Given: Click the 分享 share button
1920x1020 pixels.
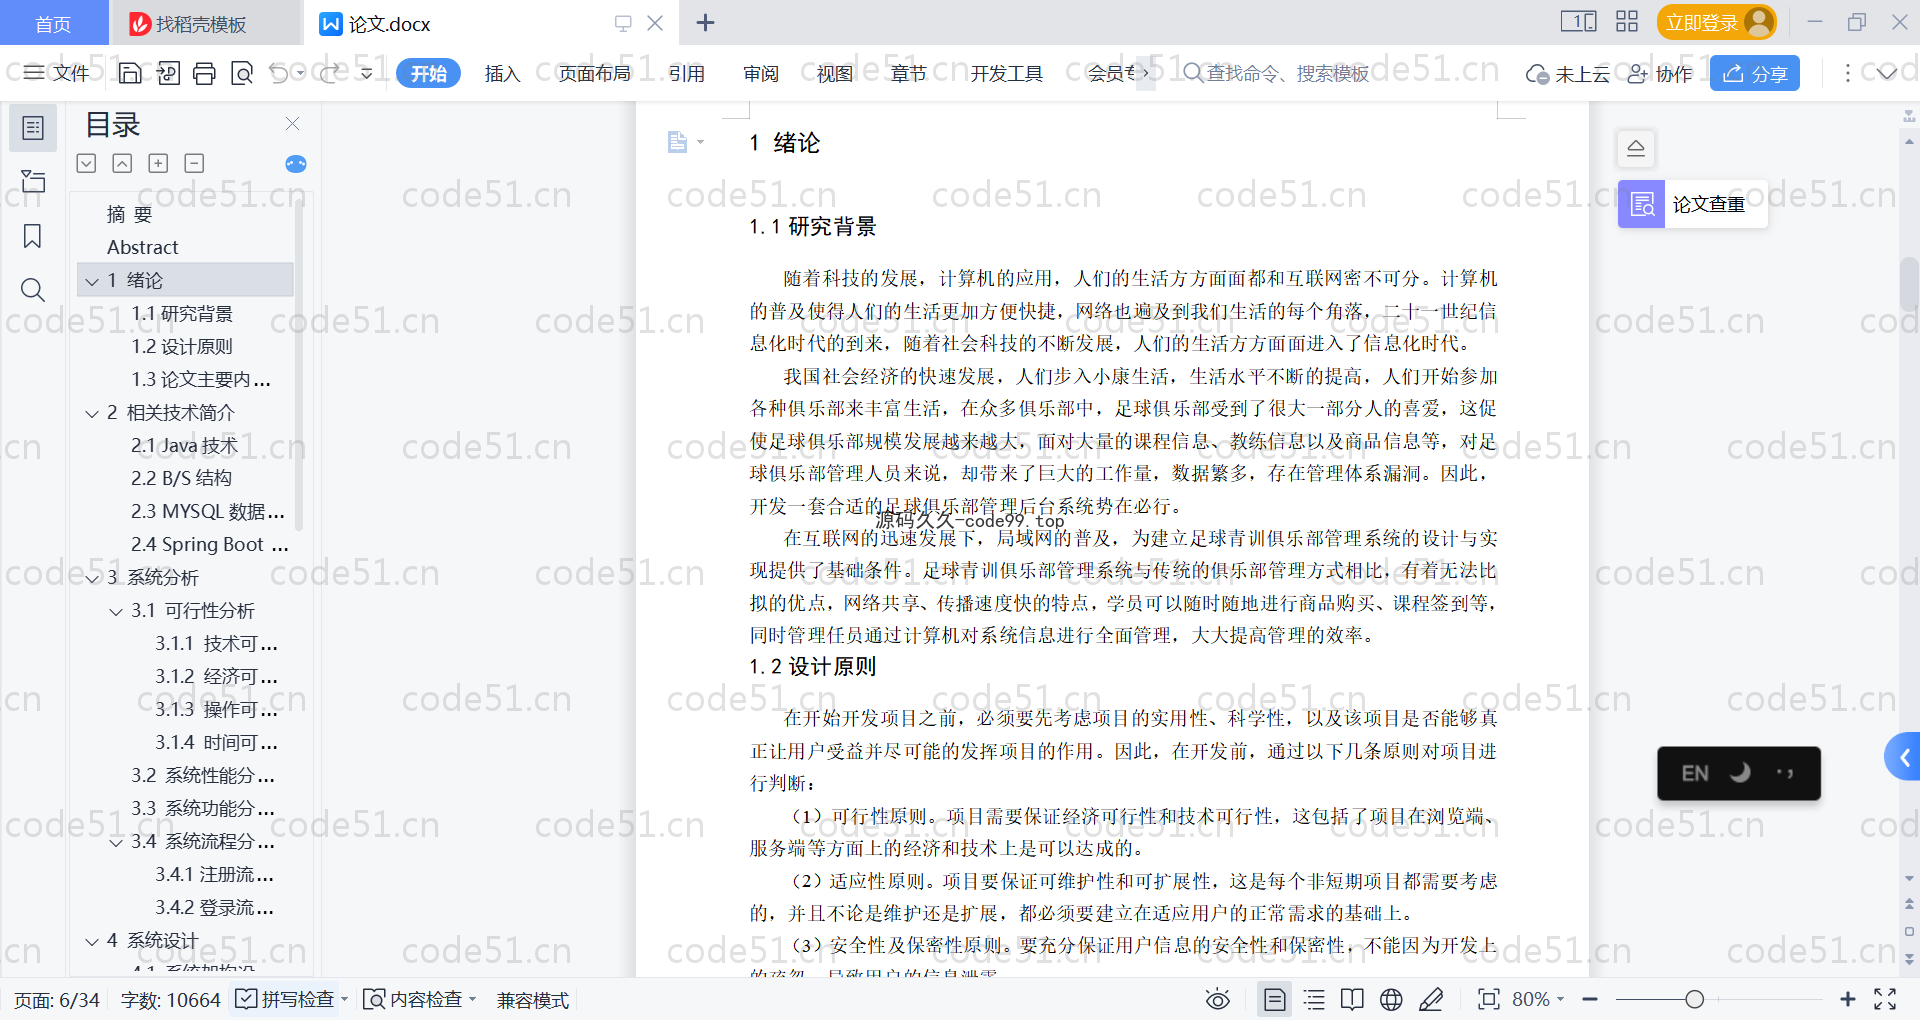Looking at the screenshot, I should pyautogui.click(x=1754, y=73).
